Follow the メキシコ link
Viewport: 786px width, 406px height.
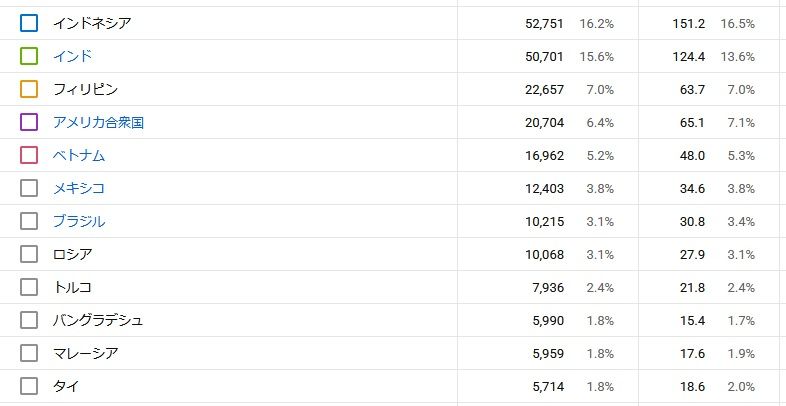coord(79,188)
